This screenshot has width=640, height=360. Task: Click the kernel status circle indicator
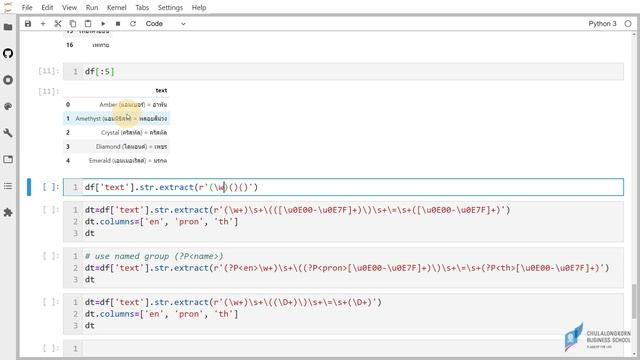coord(628,24)
